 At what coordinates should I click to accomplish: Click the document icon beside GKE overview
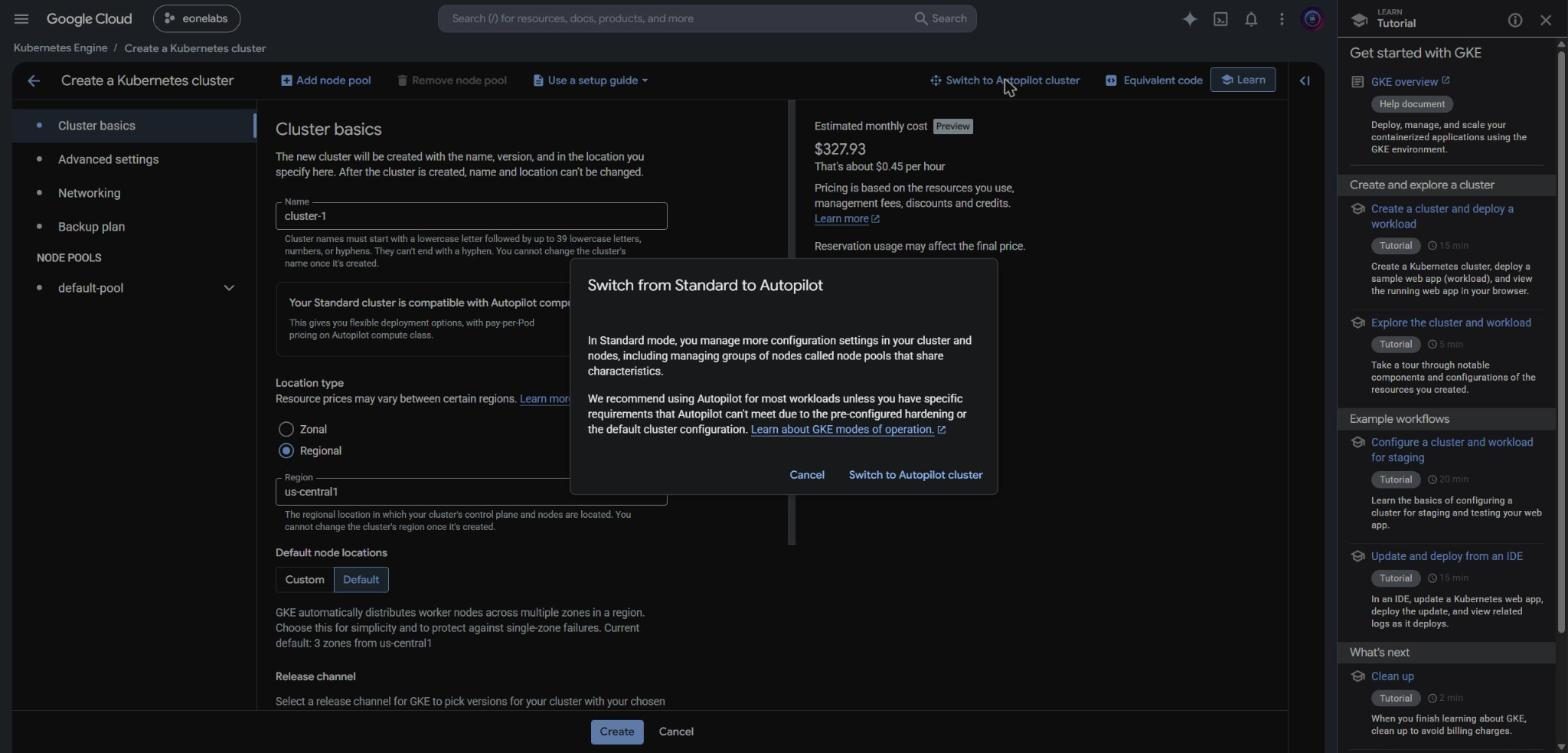click(1357, 82)
